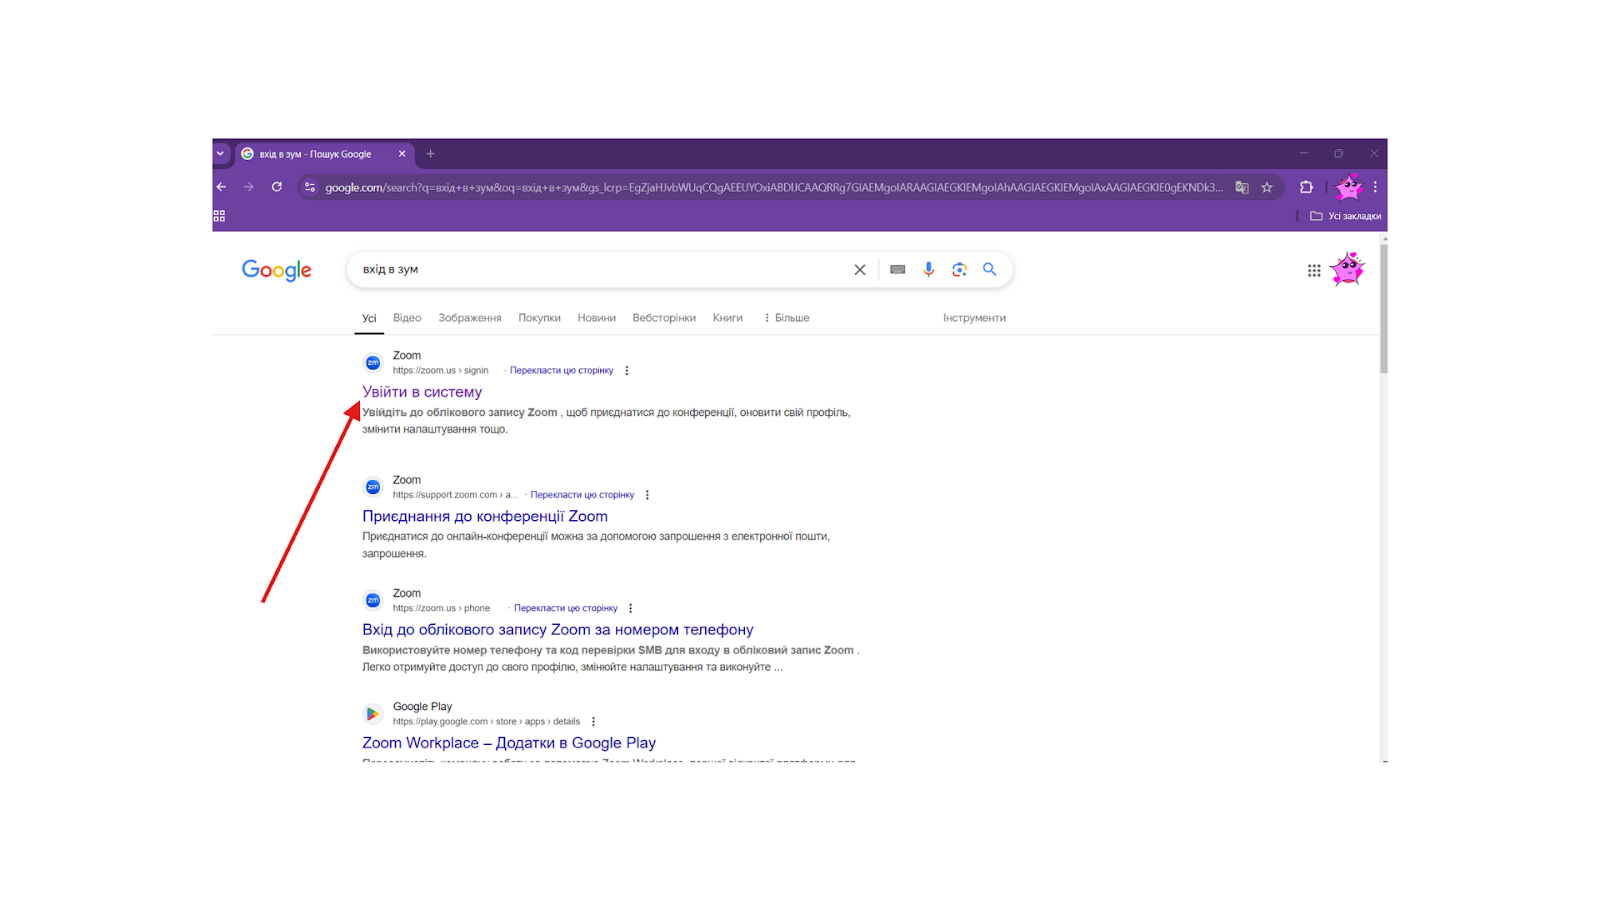
Task: Open Zoom Workplace – Додатки в Google Play
Action: click(x=509, y=743)
